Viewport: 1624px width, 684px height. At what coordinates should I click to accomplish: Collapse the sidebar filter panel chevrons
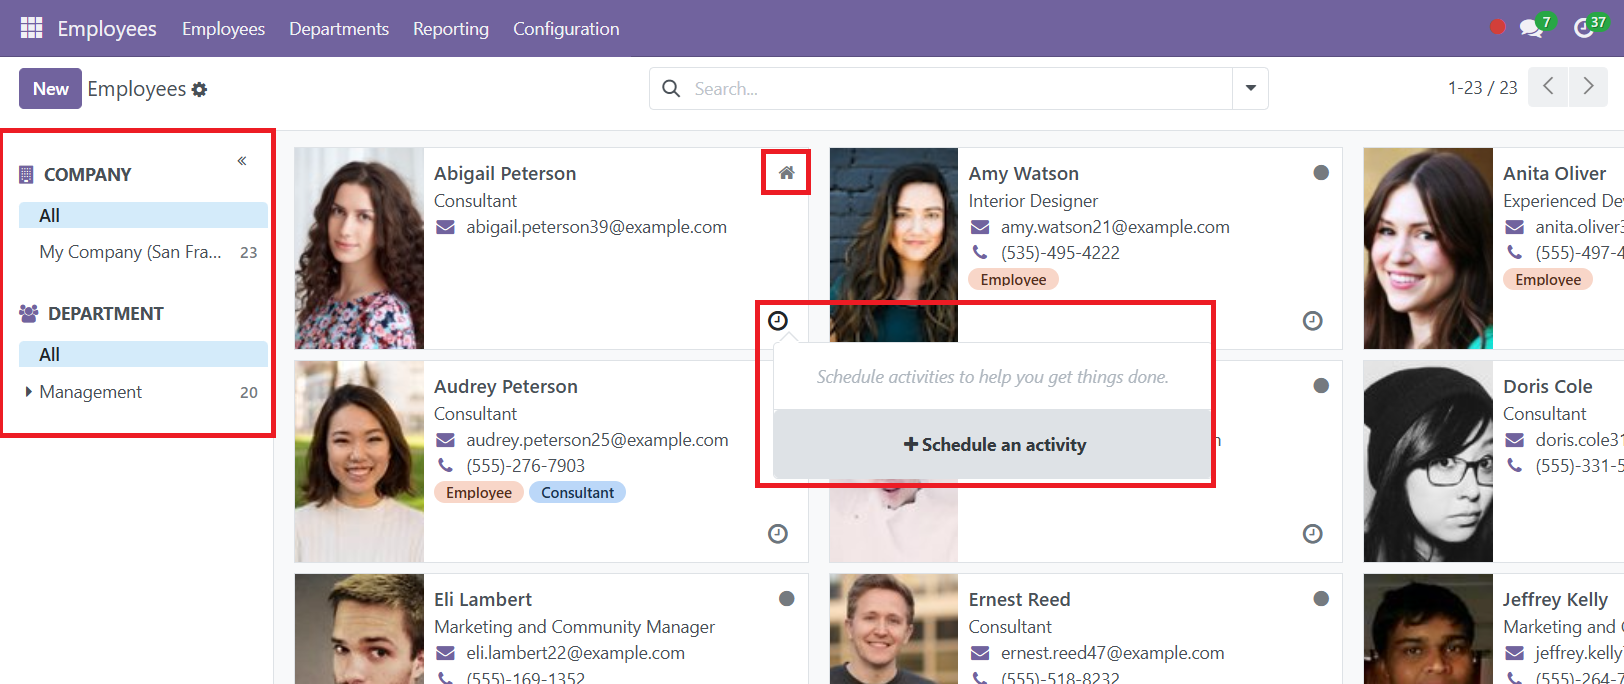pos(242,161)
